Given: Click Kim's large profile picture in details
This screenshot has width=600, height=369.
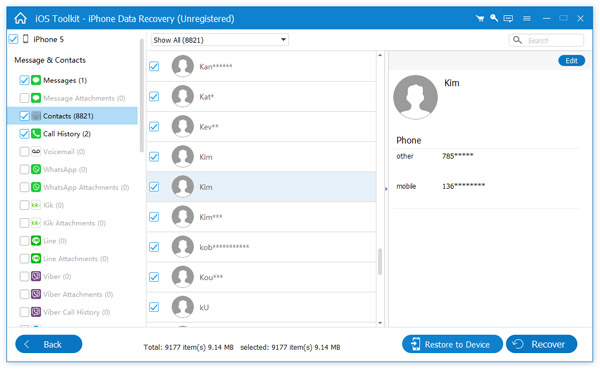Looking at the screenshot, I should point(415,97).
